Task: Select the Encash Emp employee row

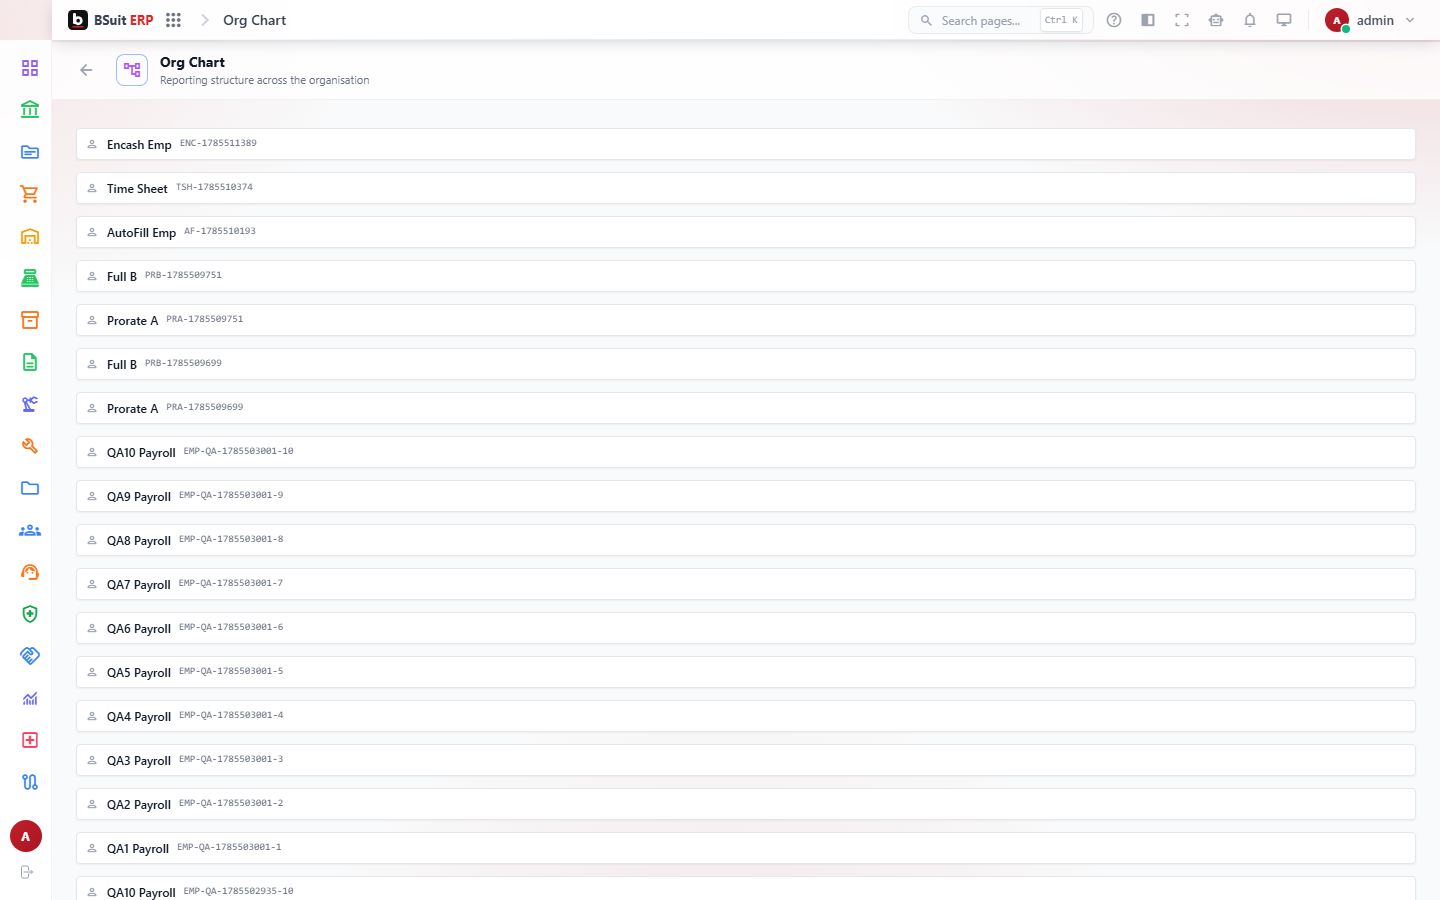Action: 746,144
